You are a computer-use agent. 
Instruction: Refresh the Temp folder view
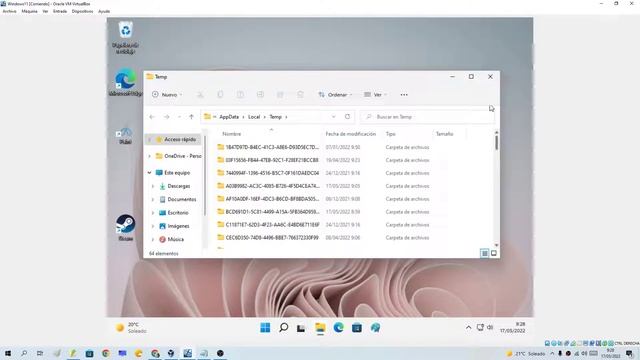347,117
